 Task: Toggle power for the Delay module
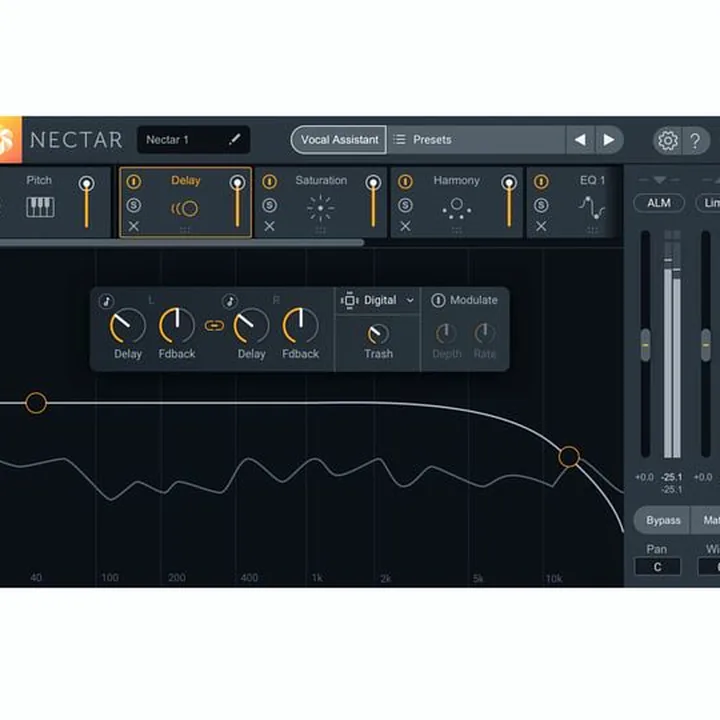134,182
